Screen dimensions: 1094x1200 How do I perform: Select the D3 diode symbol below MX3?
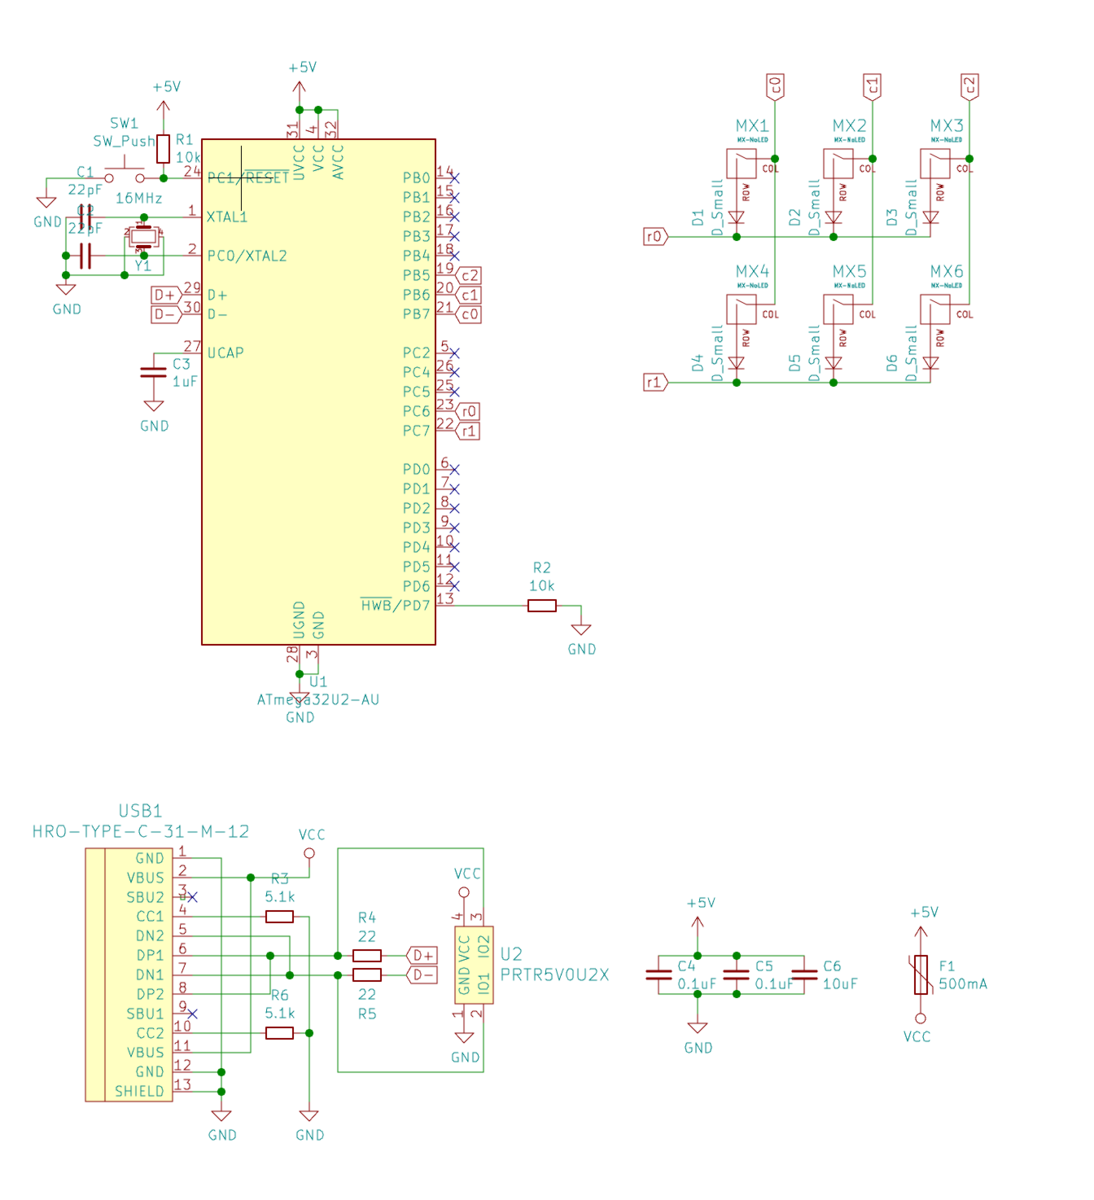tap(931, 217)
